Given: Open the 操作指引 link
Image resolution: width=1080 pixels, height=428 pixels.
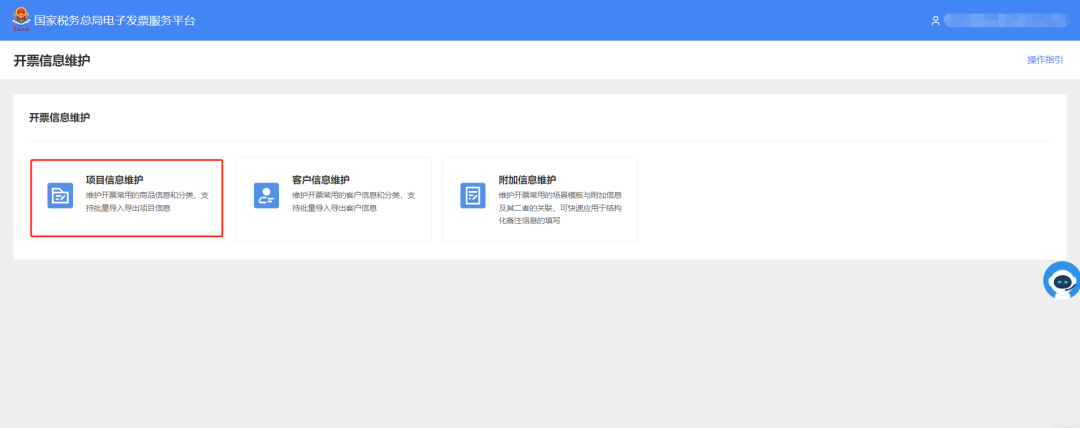Looking at the screenshot, I should [x=1045, y=60].
